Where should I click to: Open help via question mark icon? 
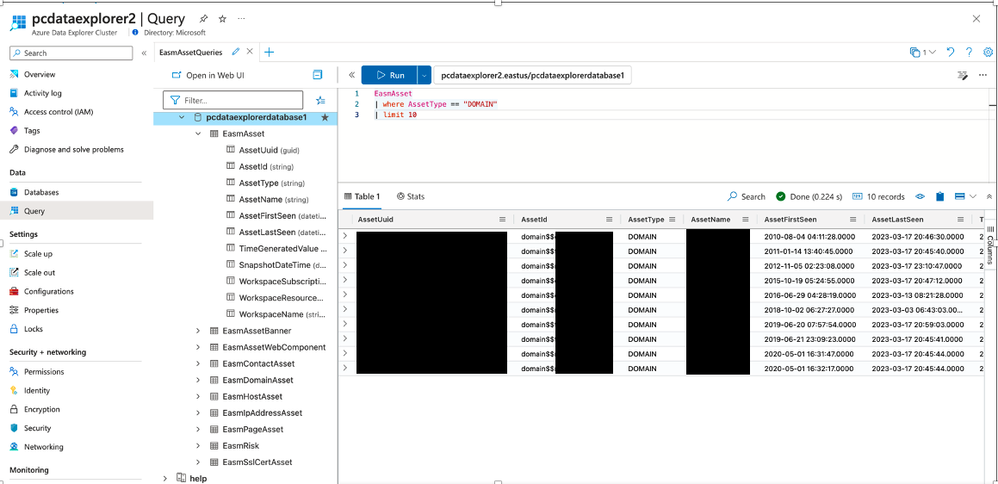point(969,52)
